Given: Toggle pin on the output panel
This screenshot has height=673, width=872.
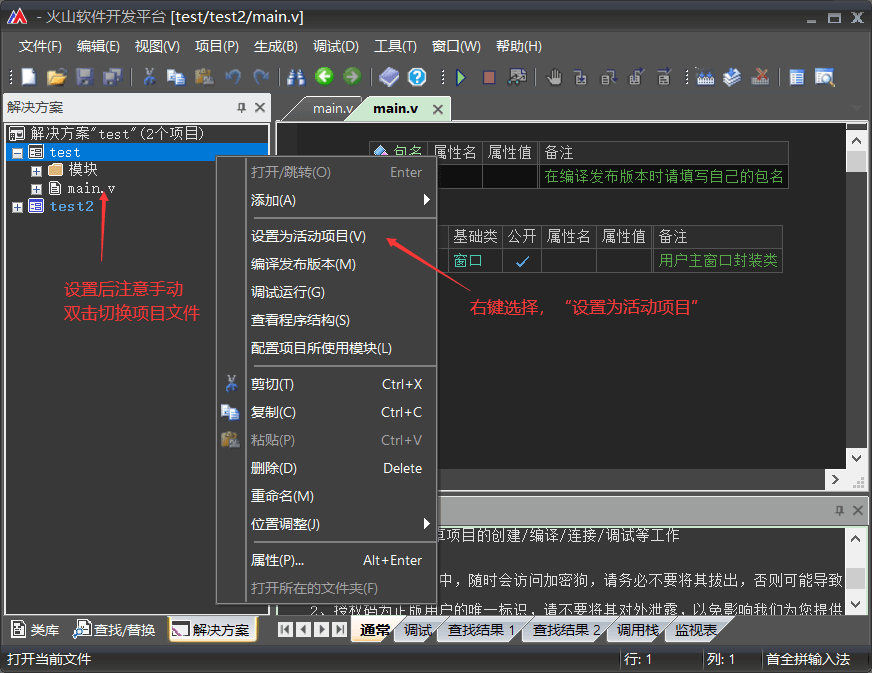Looking at the screenshot, I should pyautogui.click(x=840, y=510).
